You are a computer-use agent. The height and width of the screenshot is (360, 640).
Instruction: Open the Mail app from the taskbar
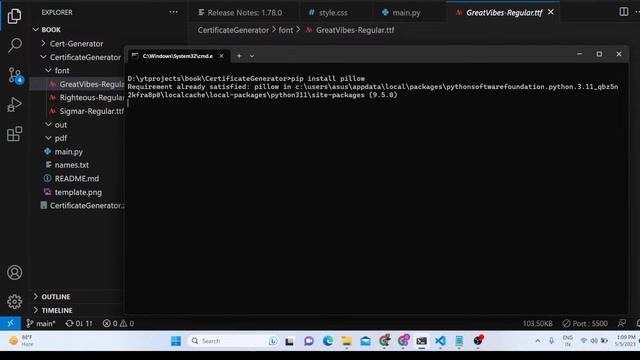coord(365,341)
